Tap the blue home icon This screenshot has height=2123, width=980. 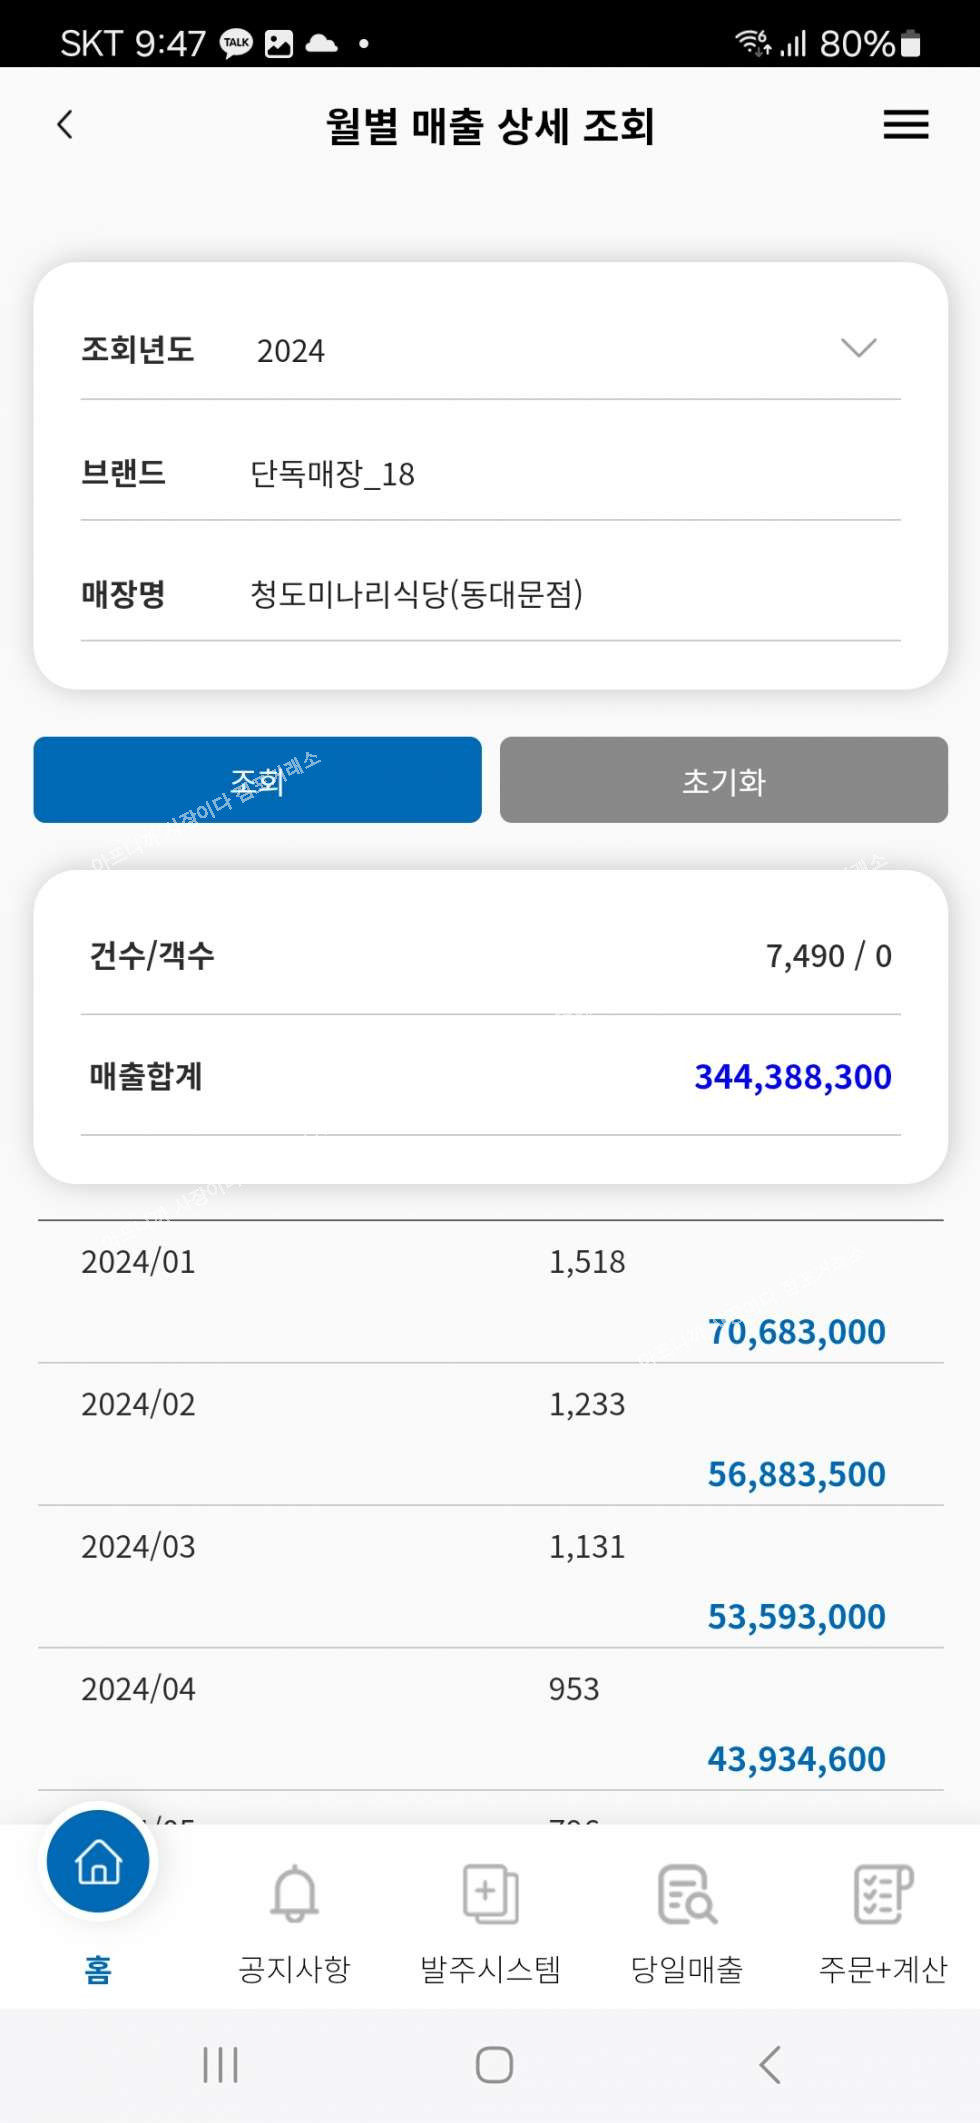98,1862
